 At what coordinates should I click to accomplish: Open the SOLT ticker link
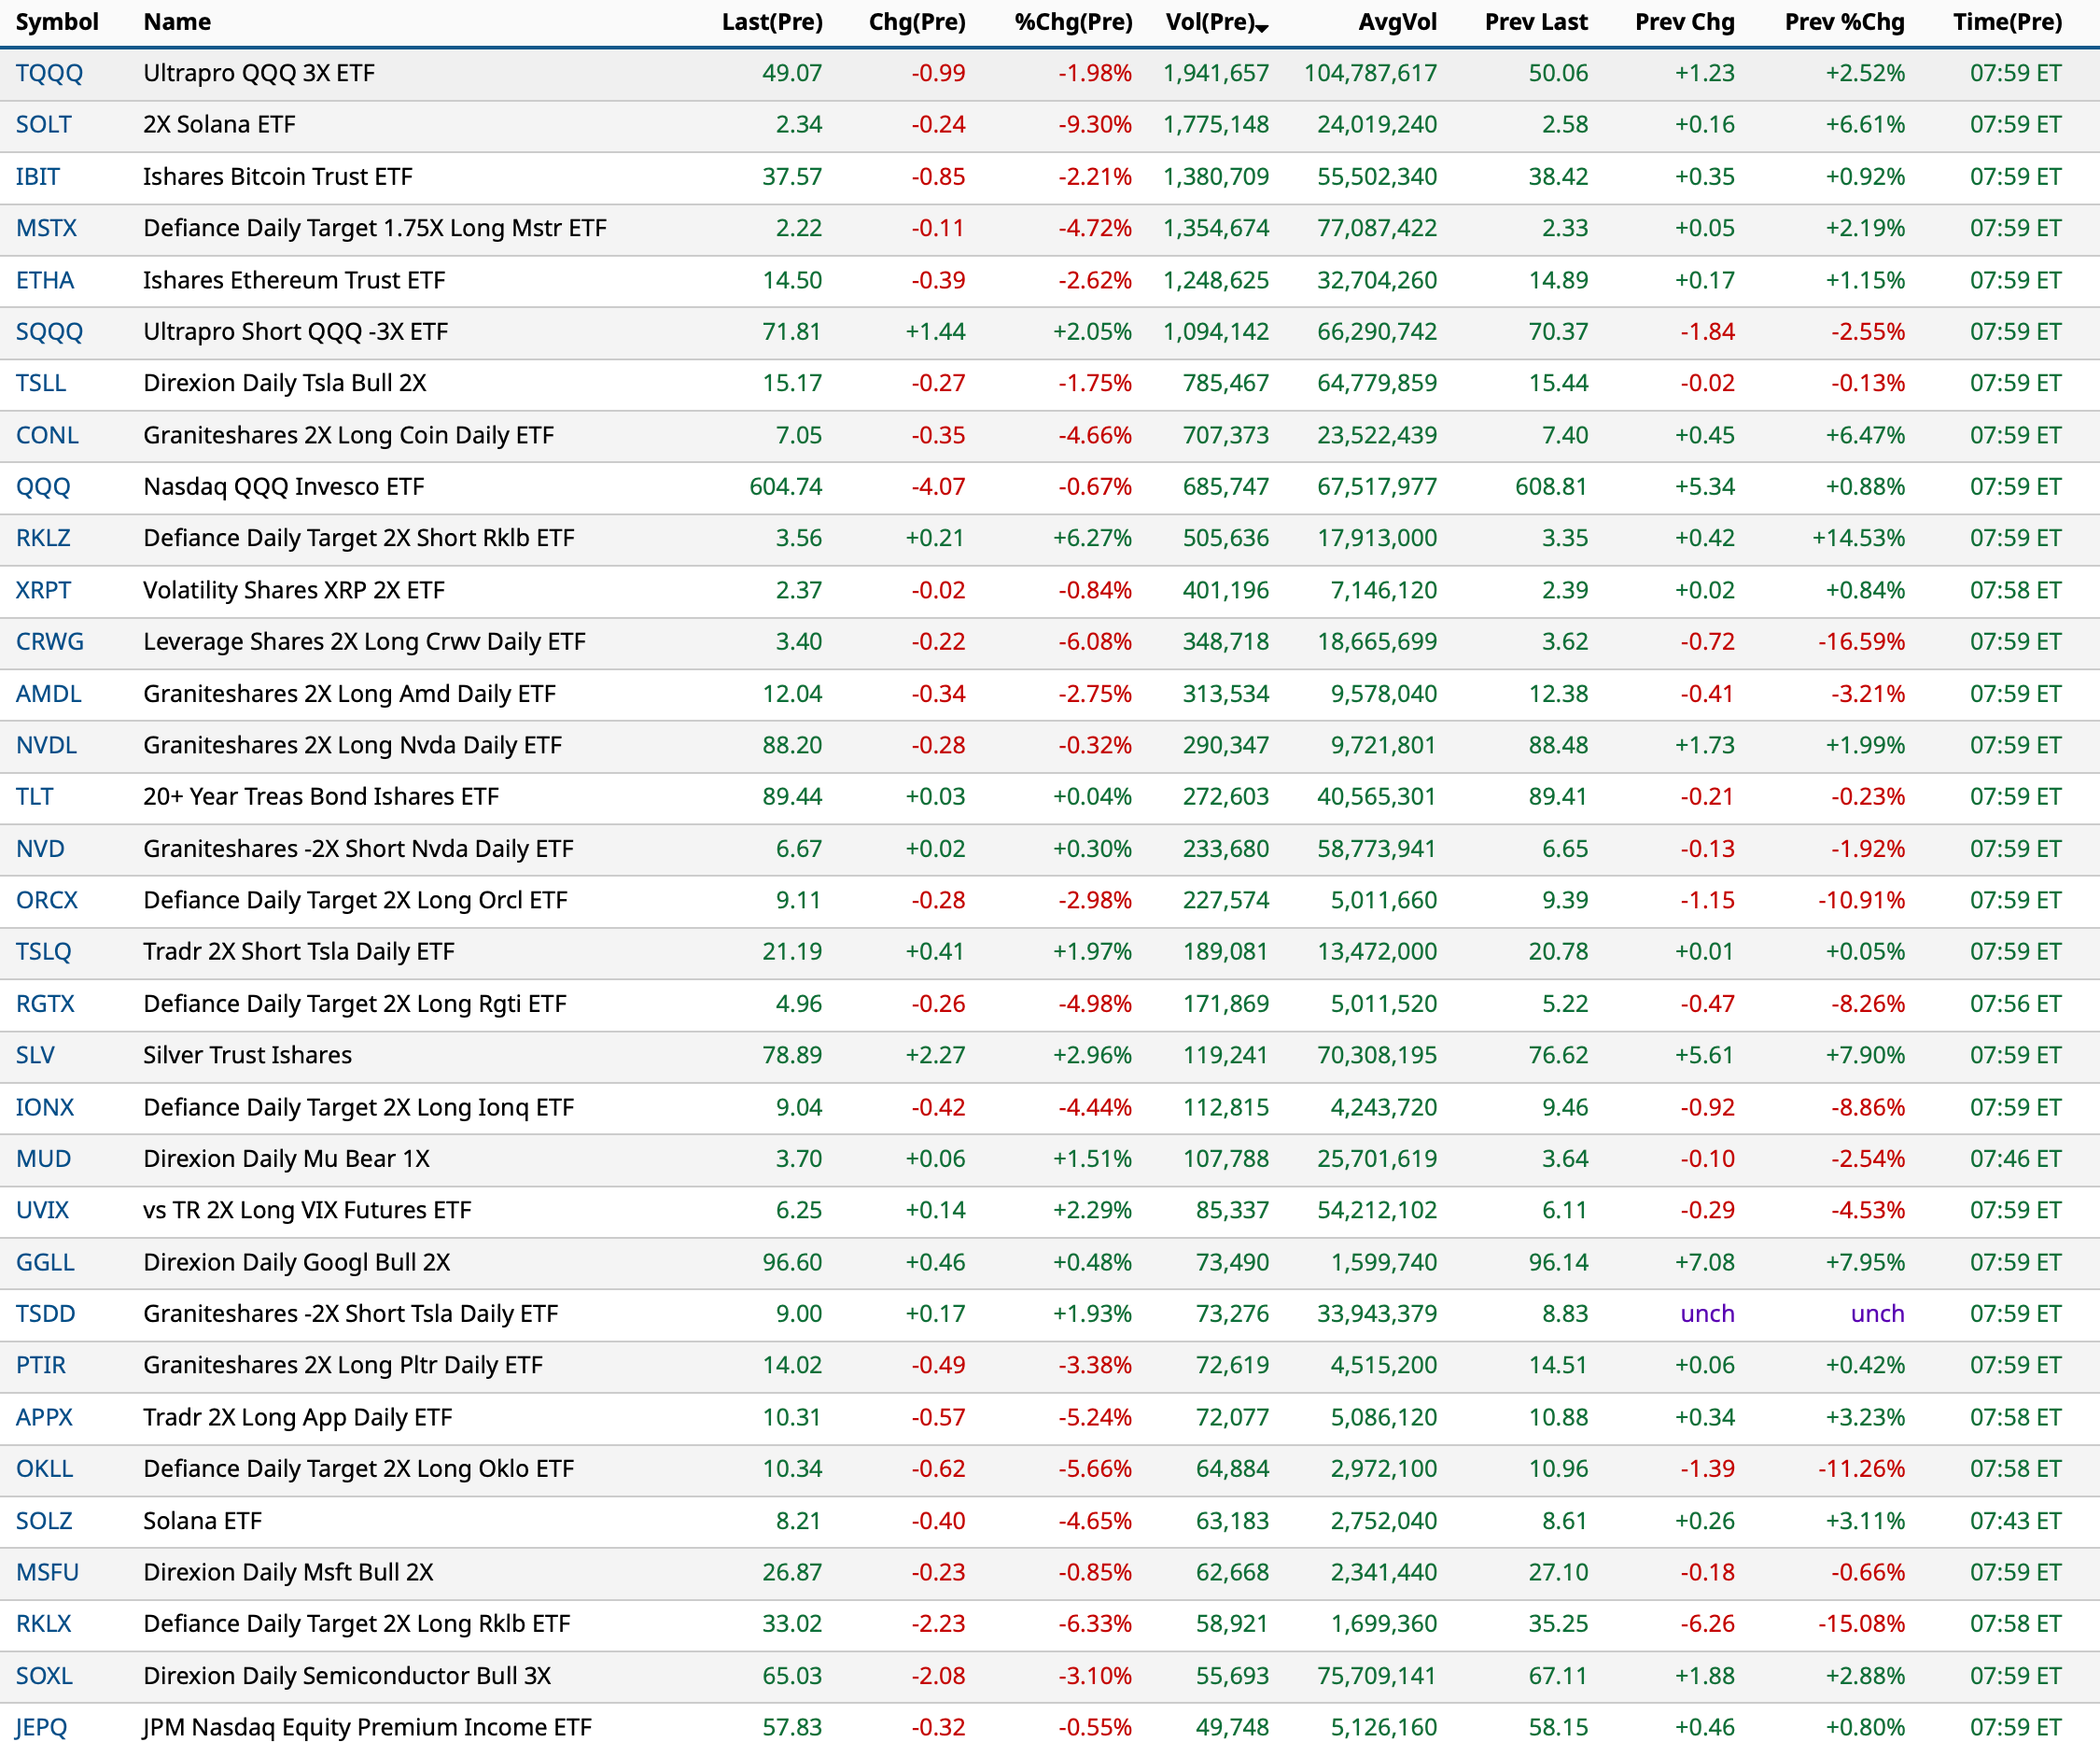coord(43,125)
